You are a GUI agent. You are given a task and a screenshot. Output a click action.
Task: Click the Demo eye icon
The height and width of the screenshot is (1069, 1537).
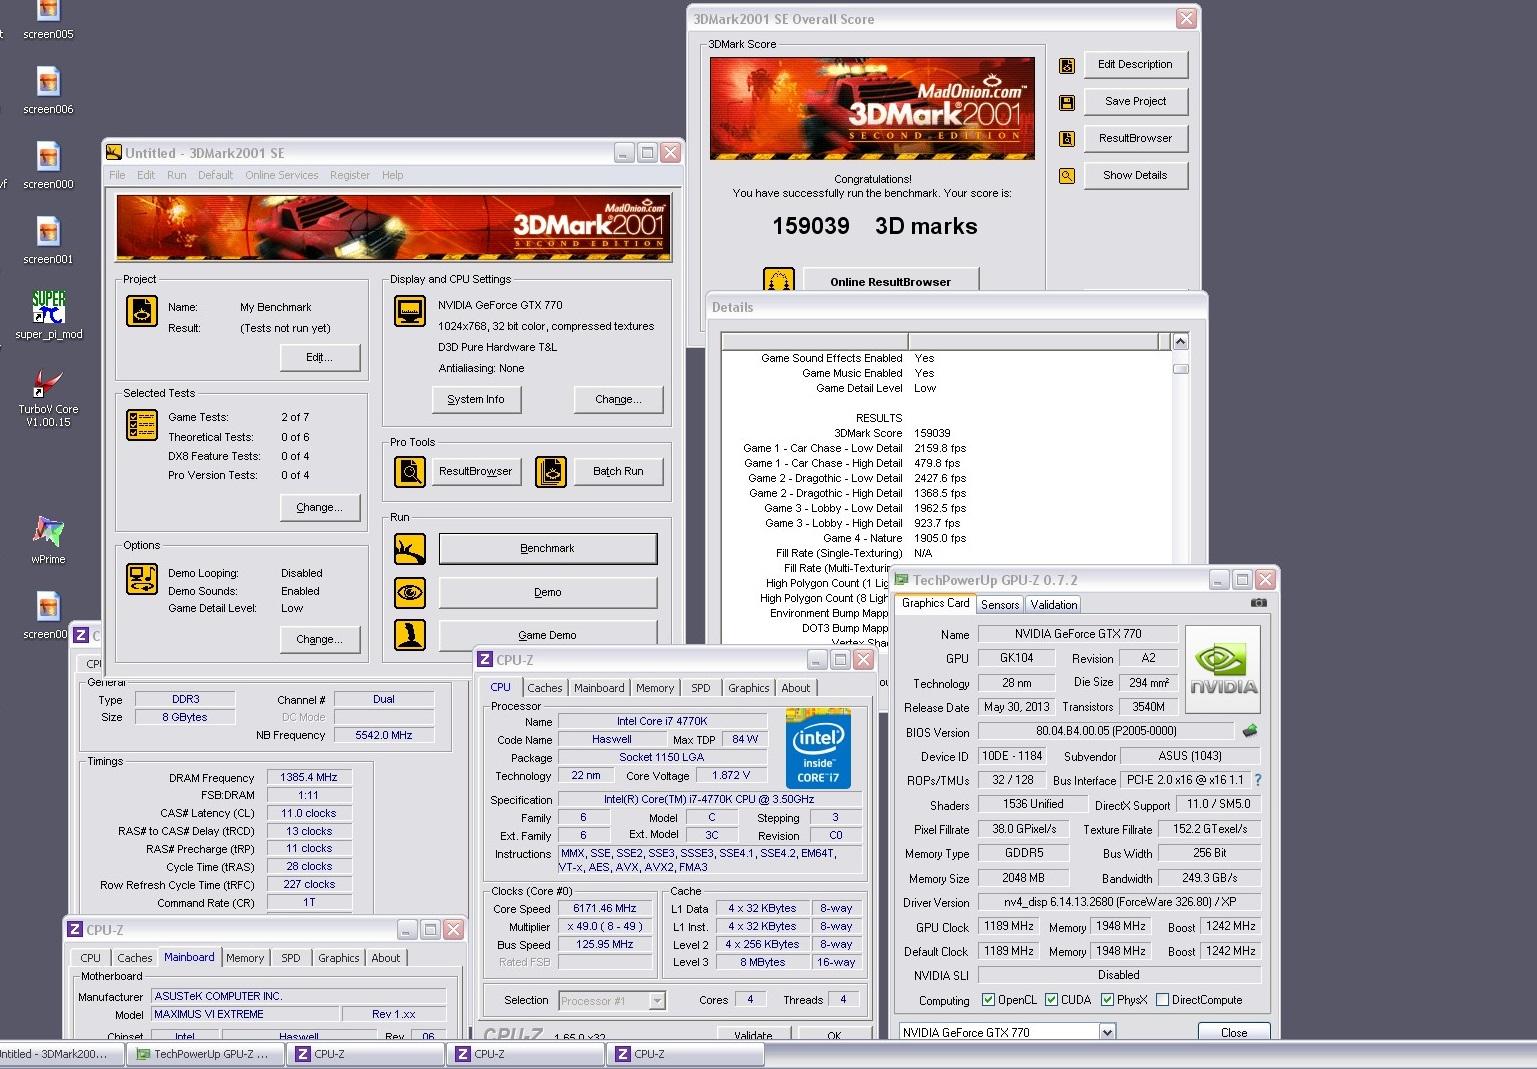tap(409, 592)
